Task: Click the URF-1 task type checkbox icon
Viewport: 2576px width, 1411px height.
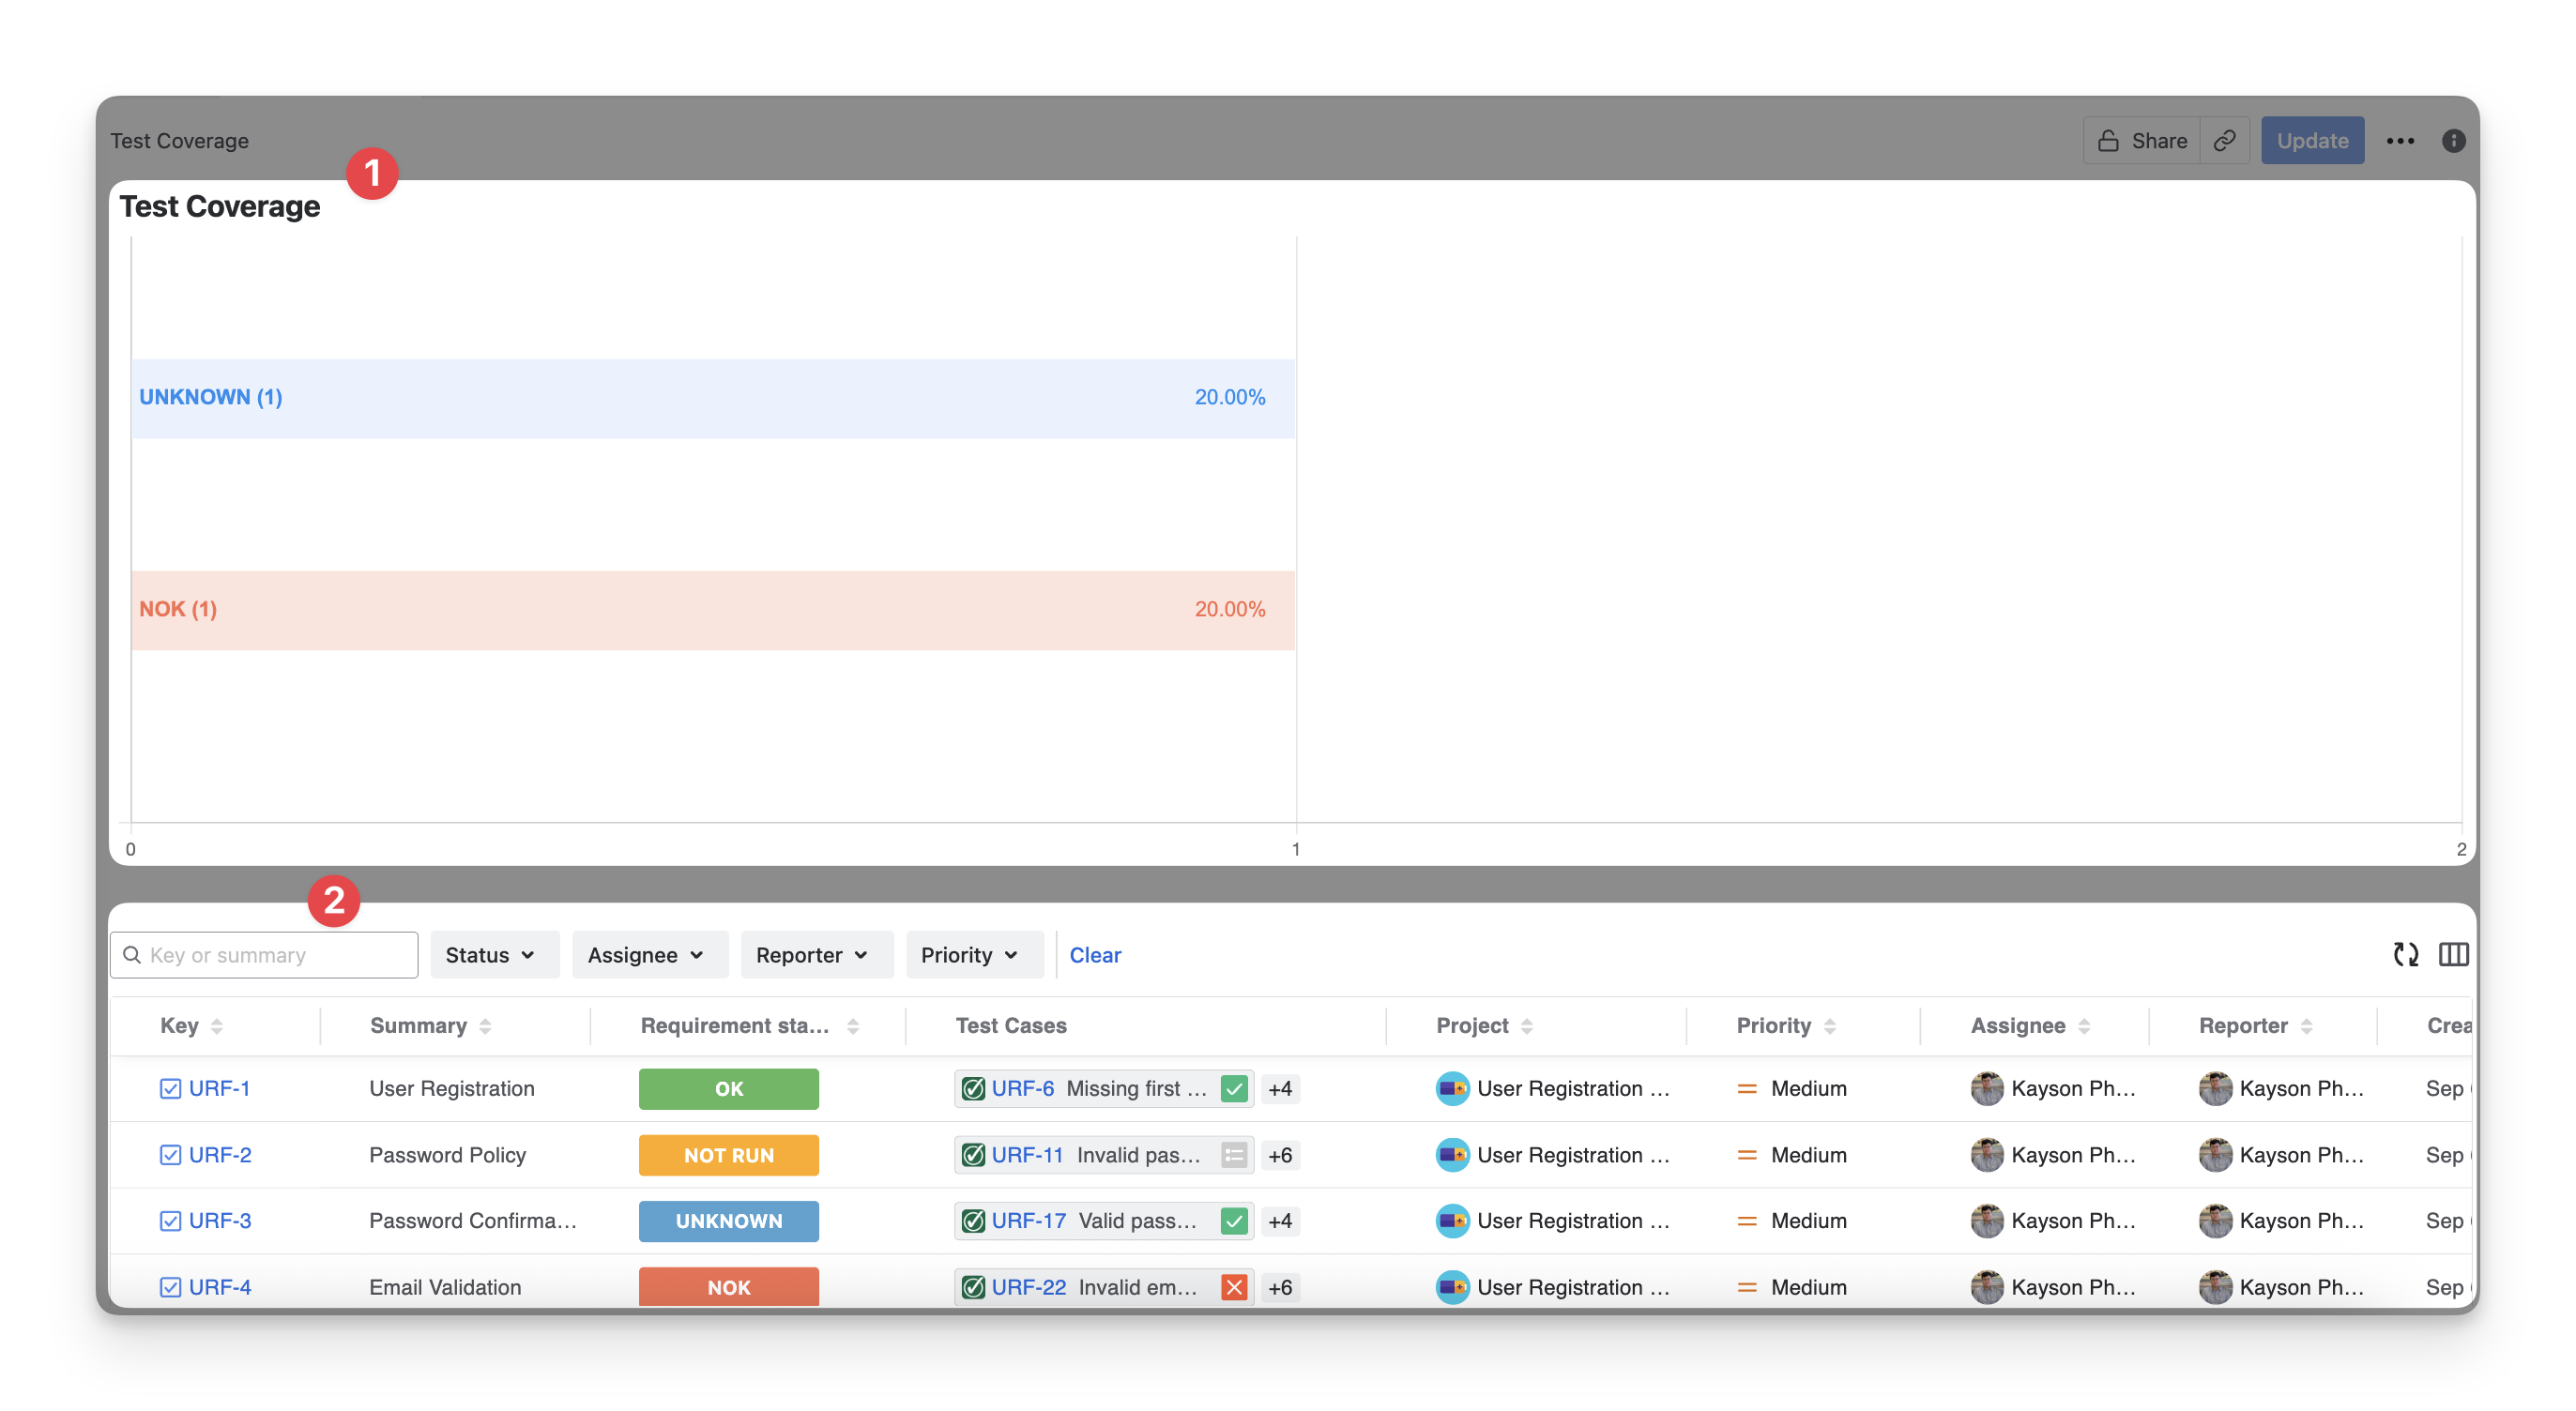Action: click(x=170, y=1089)
